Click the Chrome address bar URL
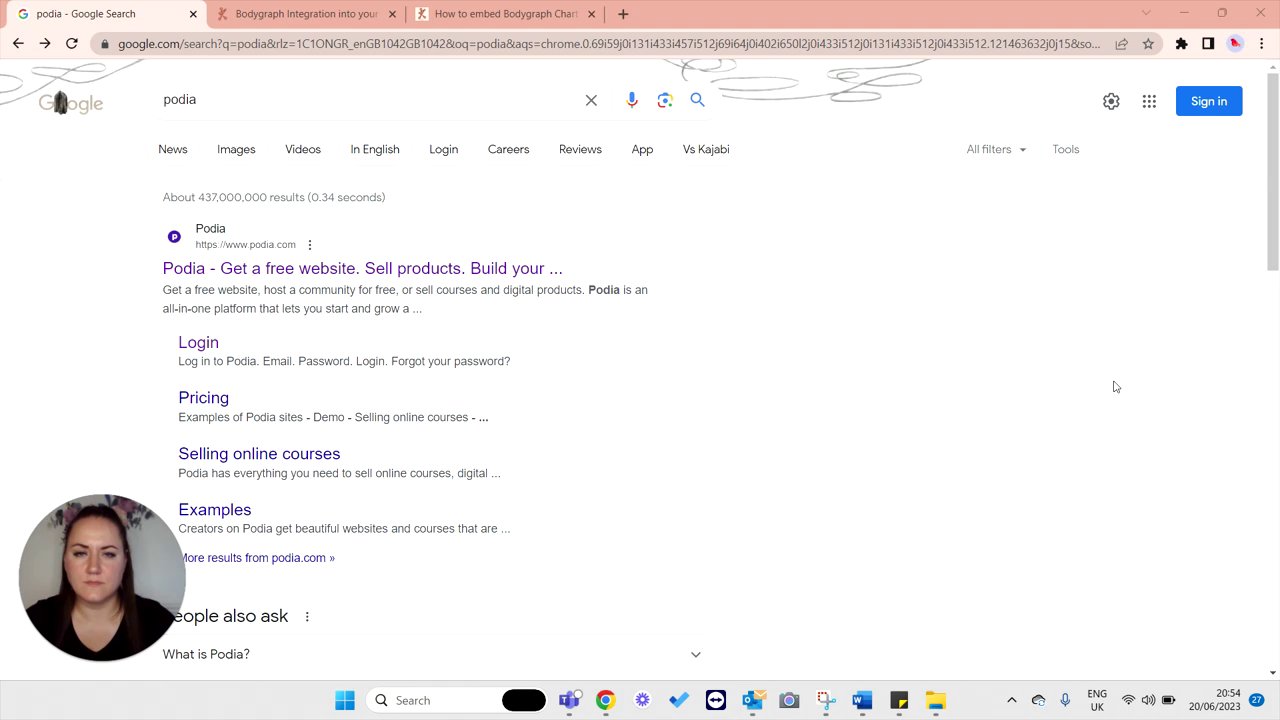 608,43
